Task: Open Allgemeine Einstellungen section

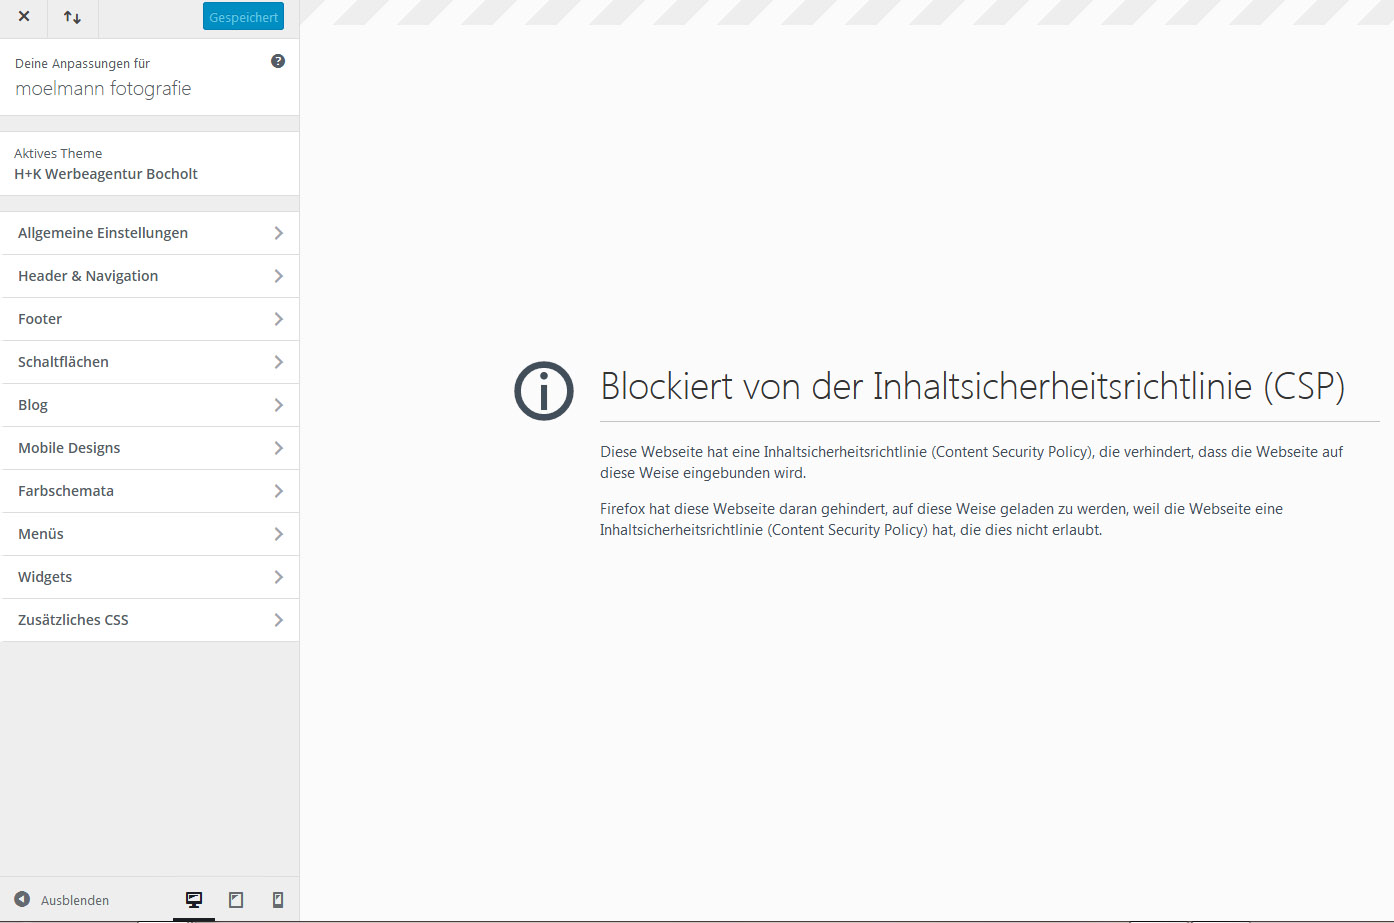Action: (103, 233)
